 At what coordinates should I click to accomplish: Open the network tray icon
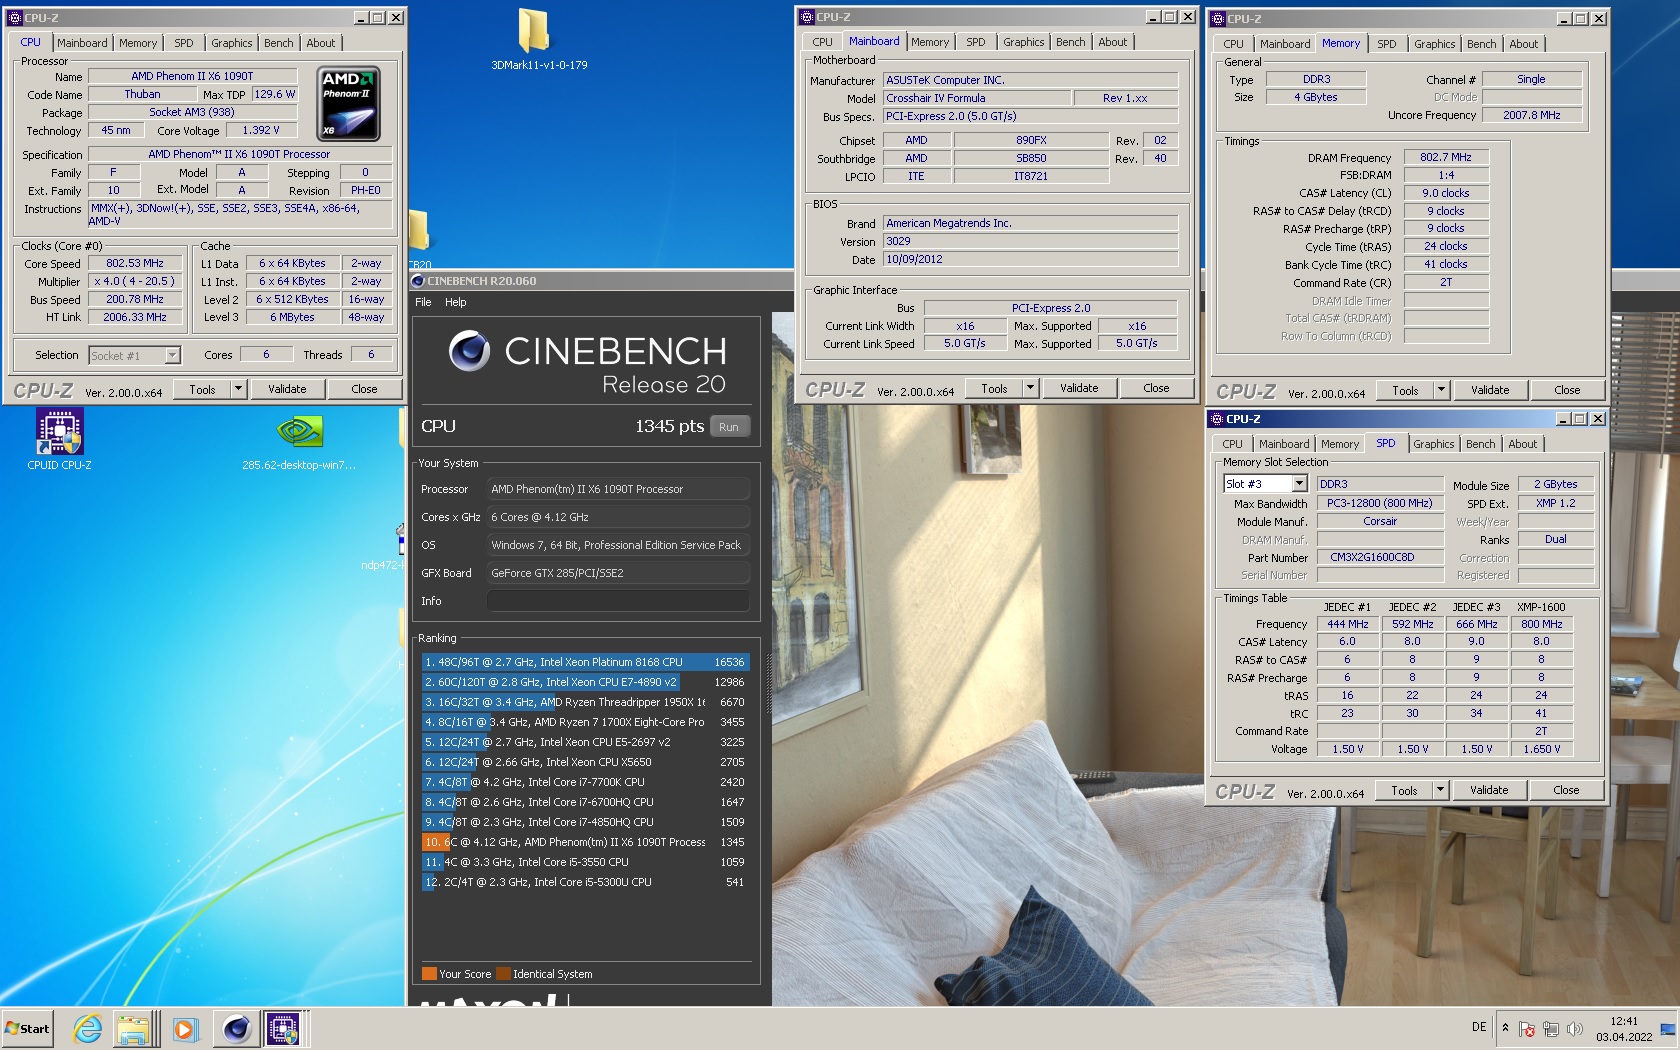(1551, 1029)
